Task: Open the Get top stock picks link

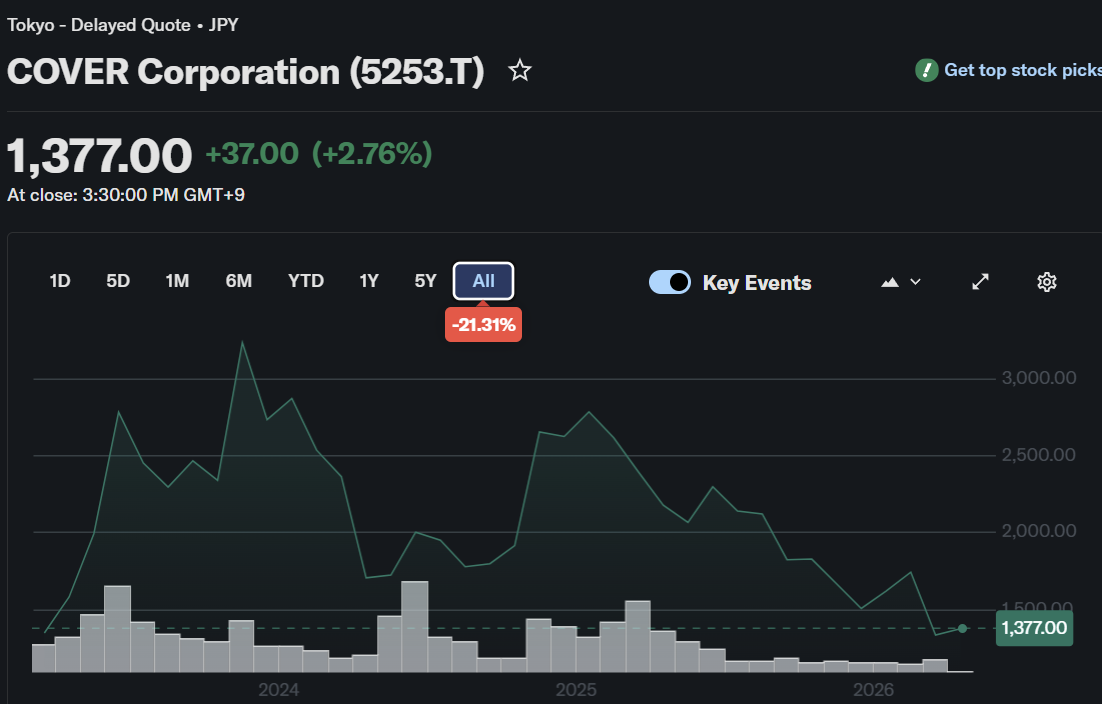Action: [1023, 70]
